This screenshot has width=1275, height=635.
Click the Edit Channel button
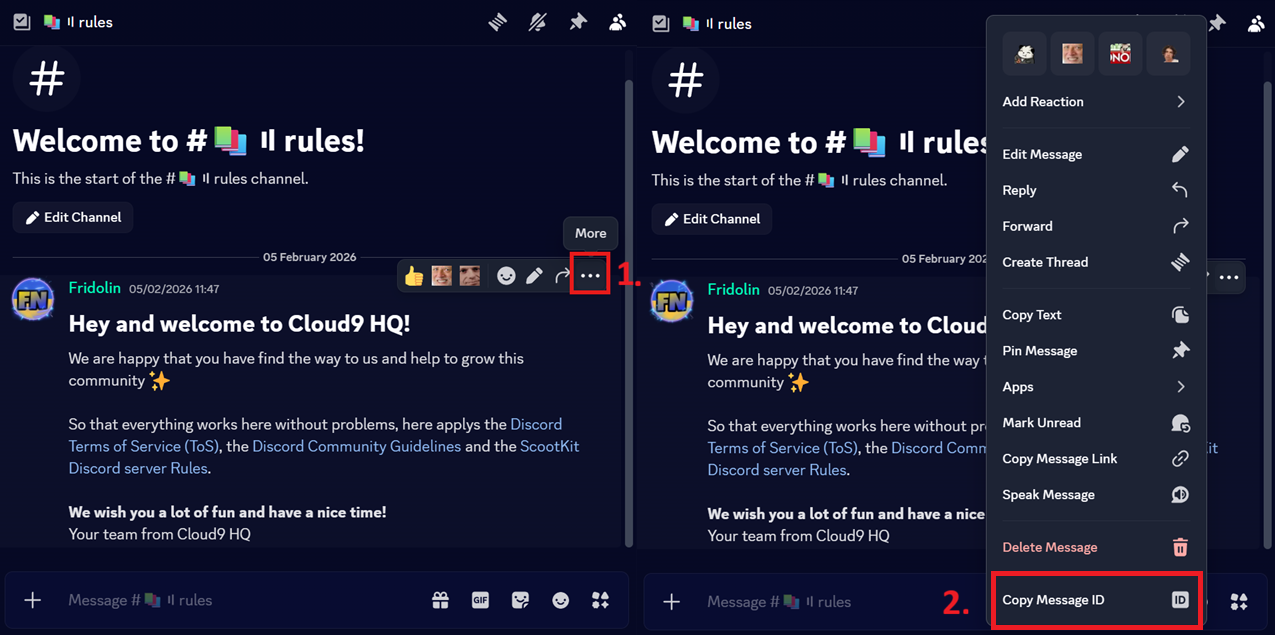point(72,217)
